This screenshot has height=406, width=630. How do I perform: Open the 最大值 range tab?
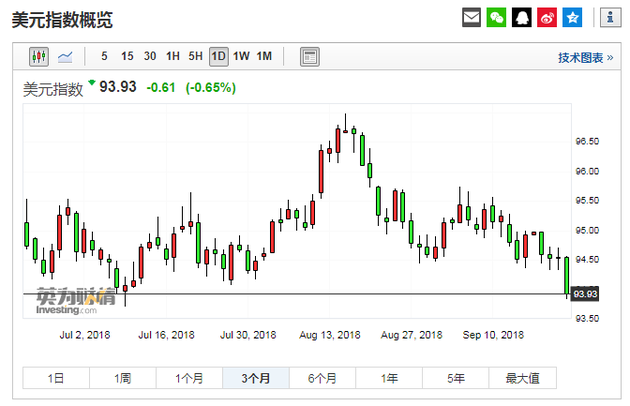522,378
